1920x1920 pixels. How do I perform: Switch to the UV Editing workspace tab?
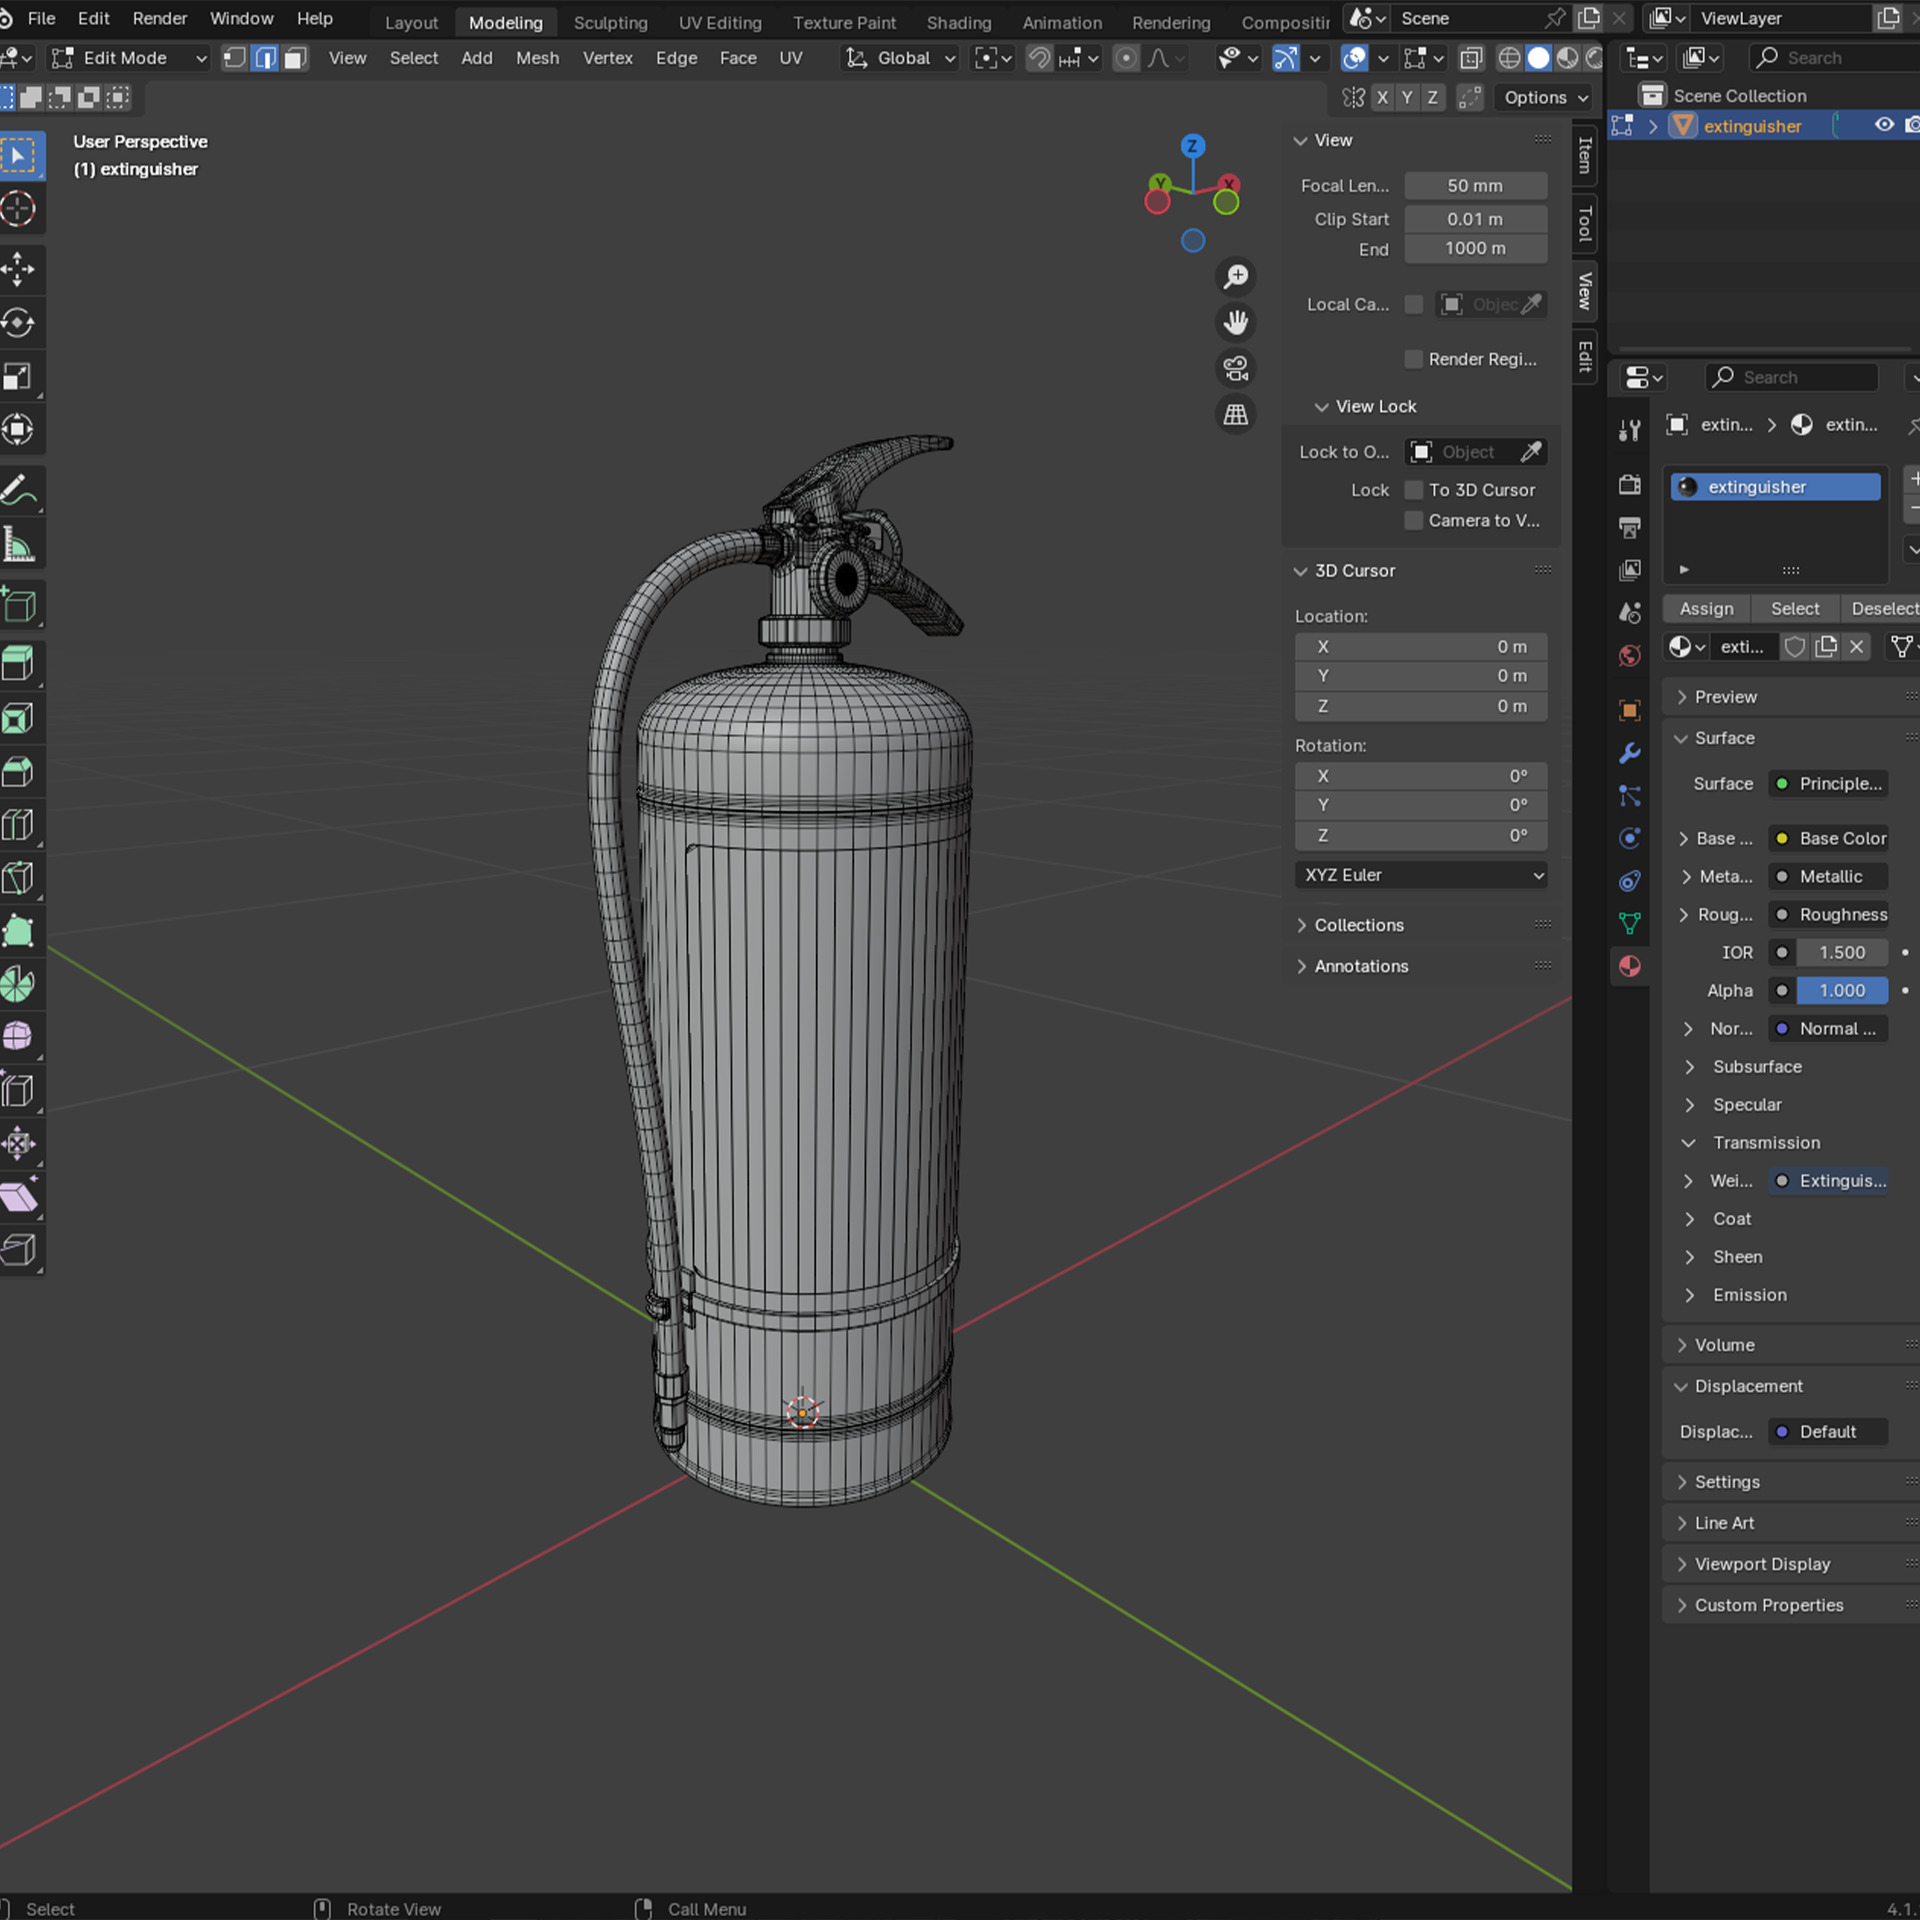point(720,22)
